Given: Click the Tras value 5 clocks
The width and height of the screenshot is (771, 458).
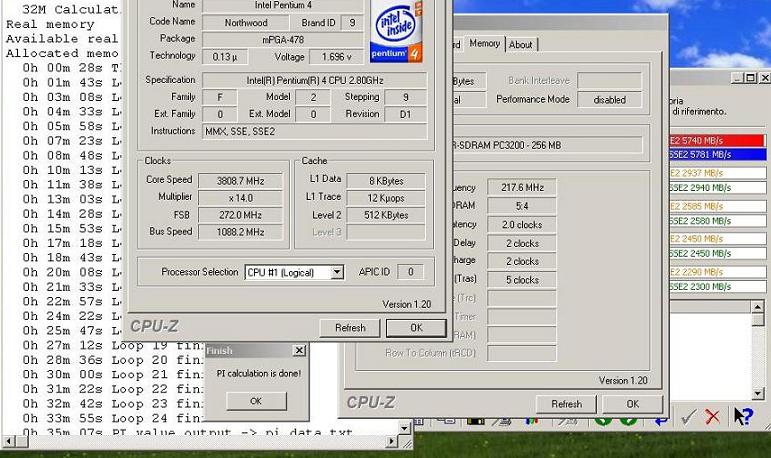Looking at the screenshot, I should [522, 280].
